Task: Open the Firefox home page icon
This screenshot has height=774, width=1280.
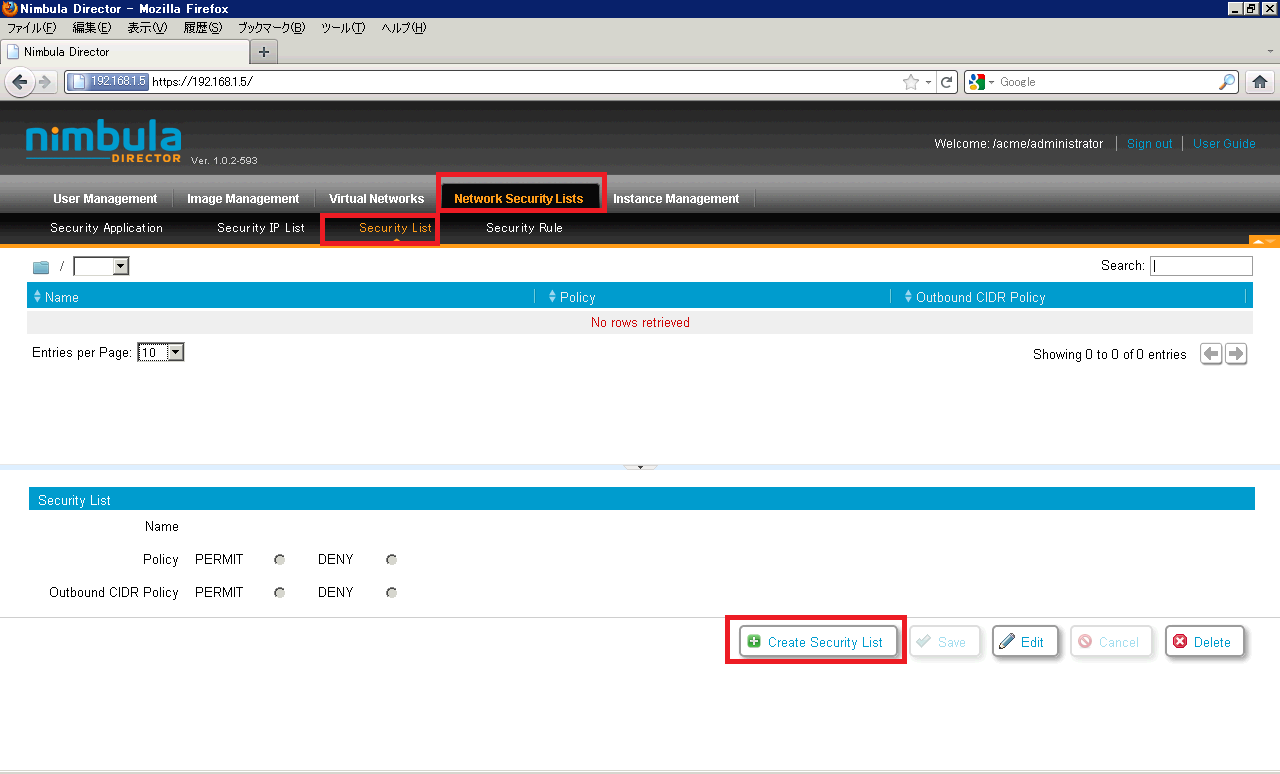Action: tap(1260, 82)
